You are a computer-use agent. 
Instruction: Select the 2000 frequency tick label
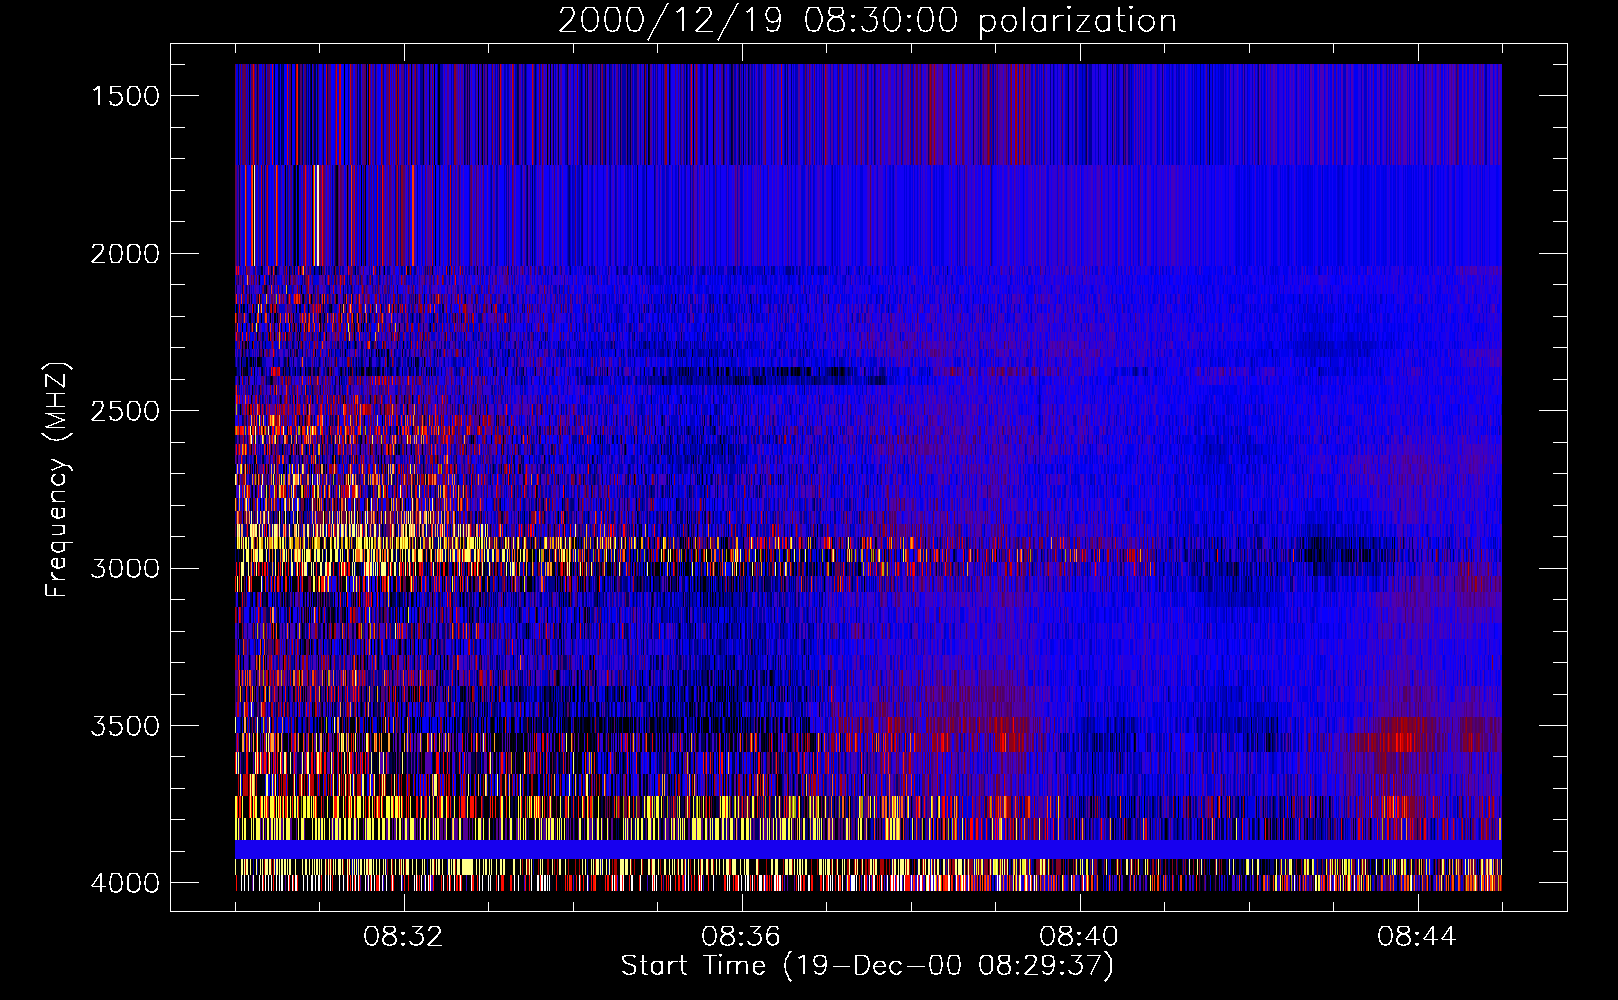[x=125, y=254]
